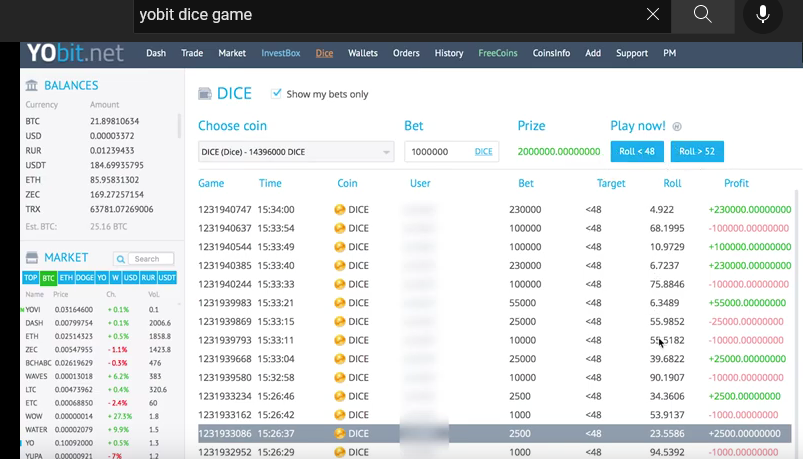Select the BTC market tab

[x=49, y=278]
